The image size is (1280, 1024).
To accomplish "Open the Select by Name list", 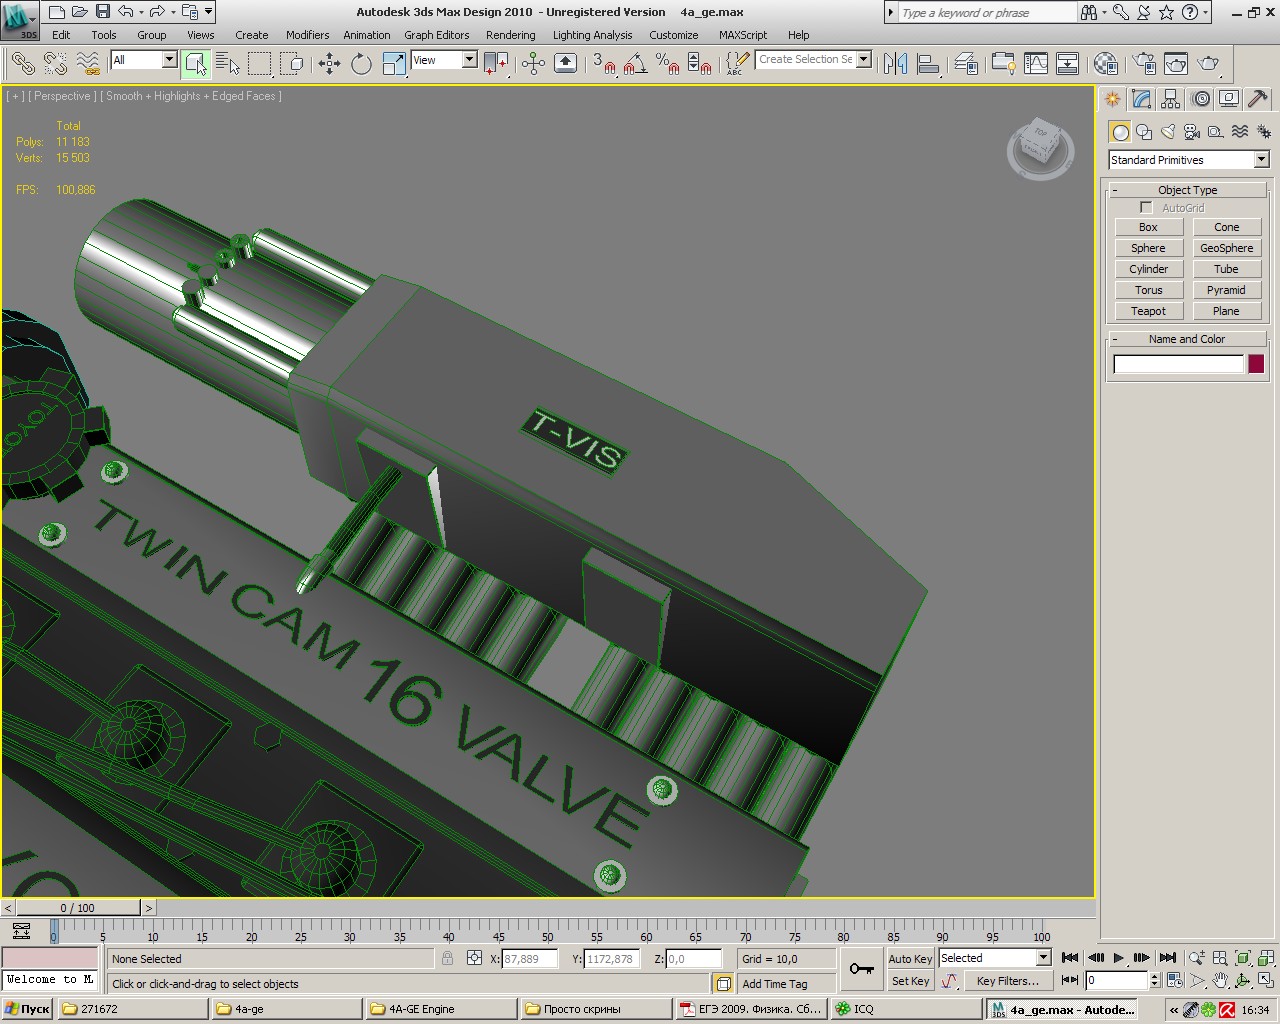I will tap(228, 64).
